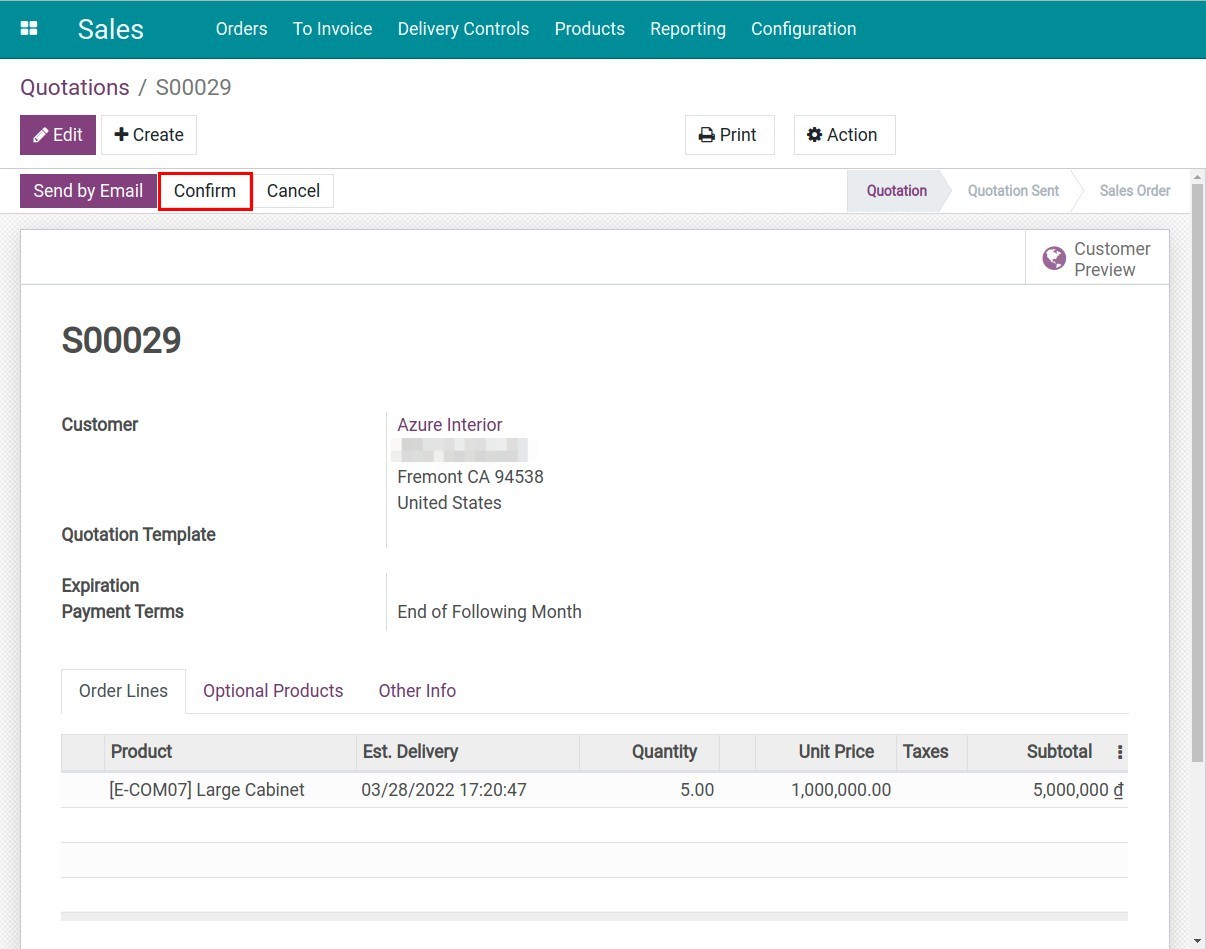Click the Expiration label
Viewport: 1206px width, 949px height.
point(100,586)
